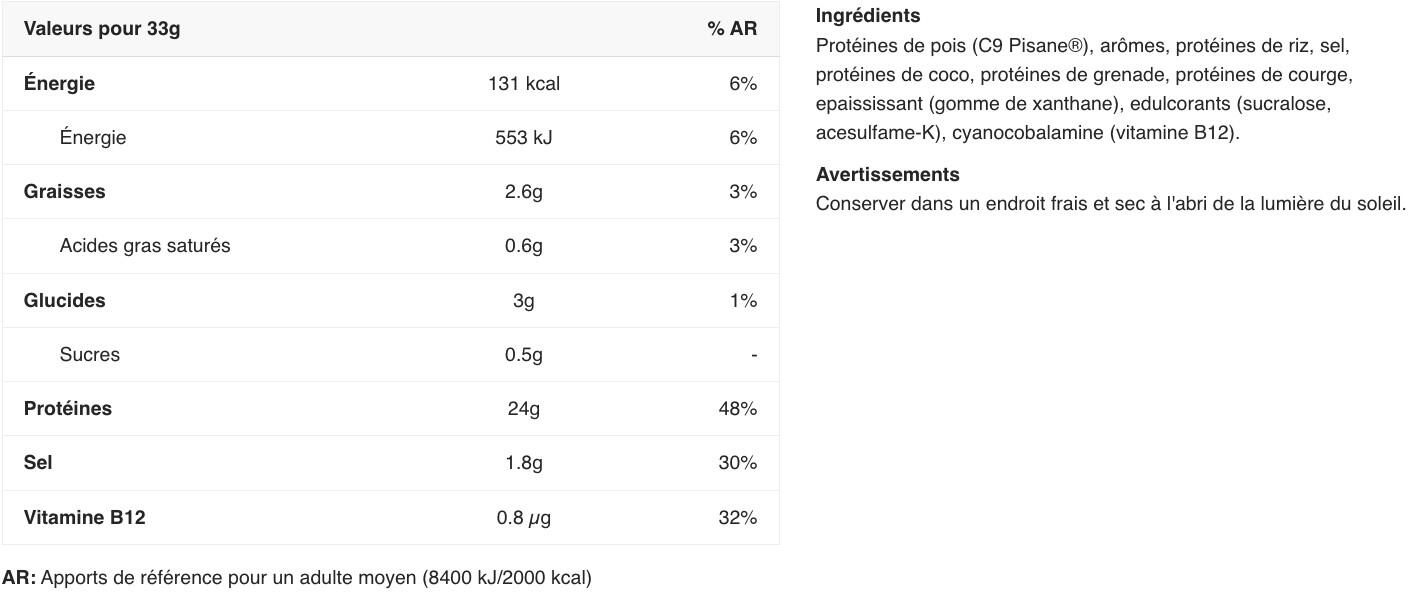
Task: Click the Sucres row label
Action: (x=90, y=355)
